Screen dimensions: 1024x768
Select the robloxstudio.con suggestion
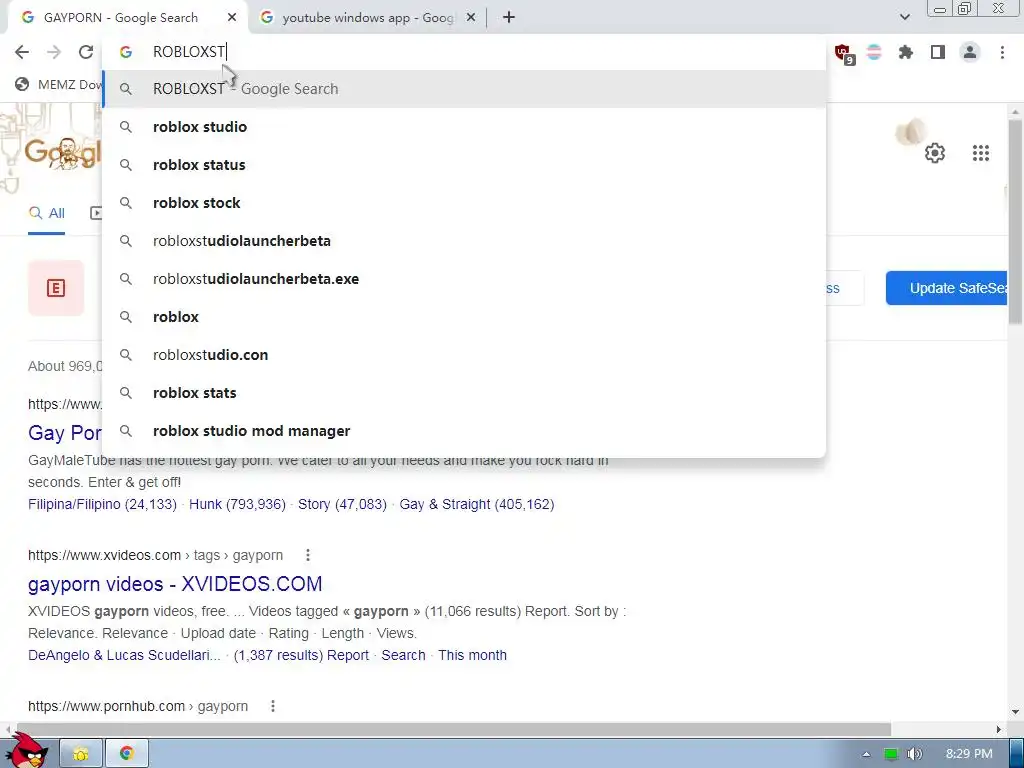tap(464, 355)
